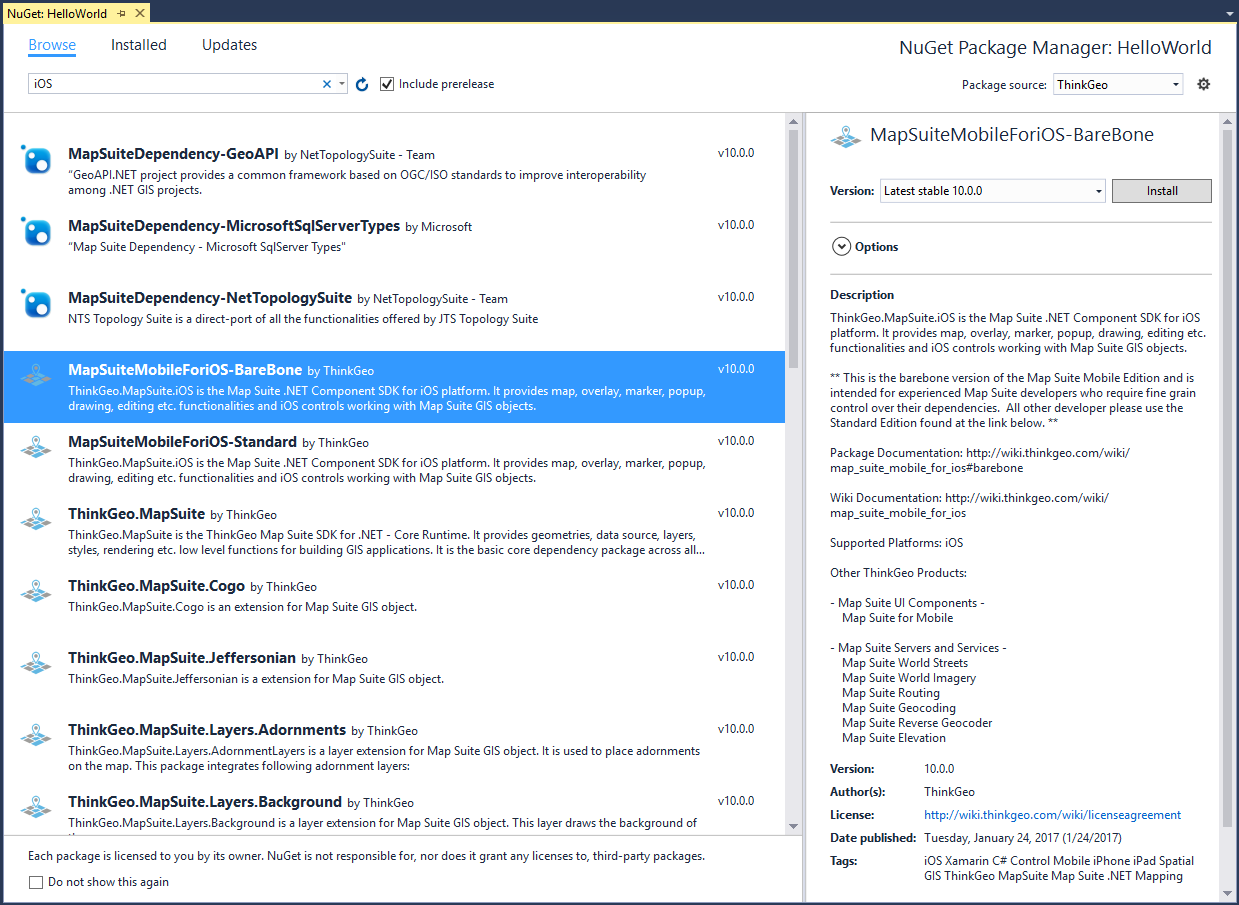The width and height of the screenshot is (1239, 905).
Task: Click the package list vertical scrollbar
Action: click(794, 250)
